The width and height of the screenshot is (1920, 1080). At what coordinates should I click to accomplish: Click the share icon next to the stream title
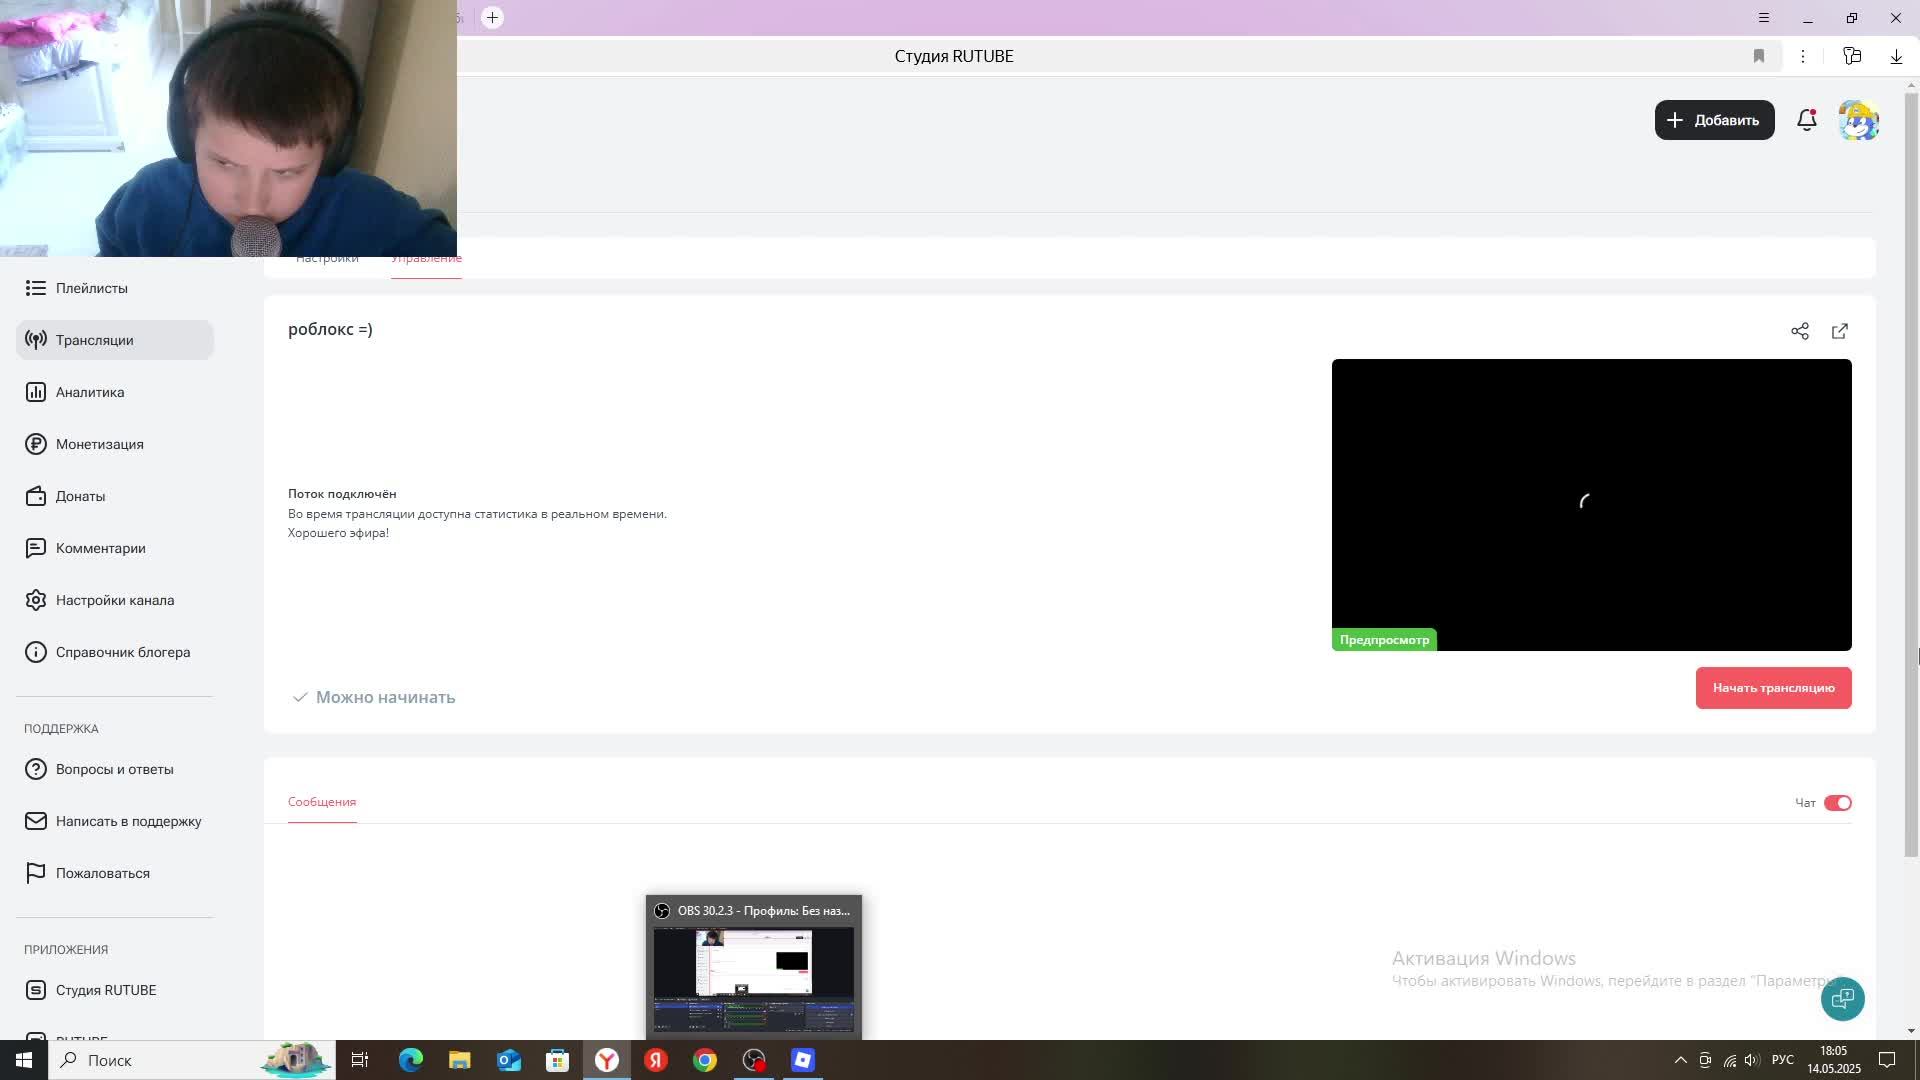1800,331
